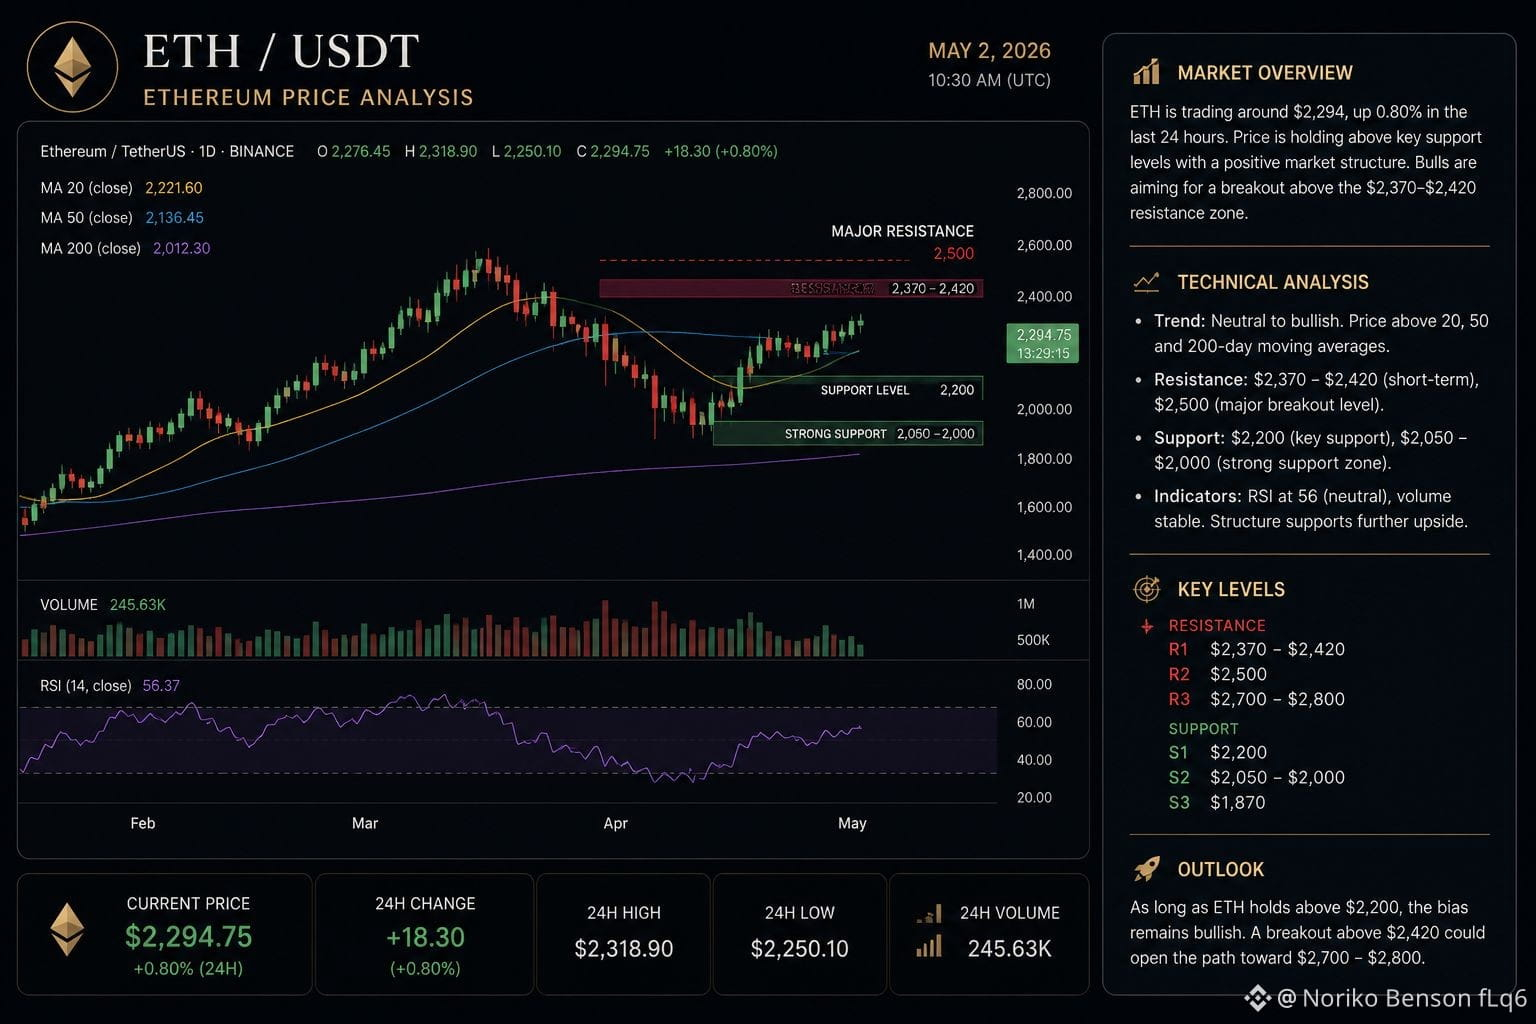Click the red arrow icon beside RESISTANCE heading
The height and width of the screenshot is (1024, 1536).
1147,626
